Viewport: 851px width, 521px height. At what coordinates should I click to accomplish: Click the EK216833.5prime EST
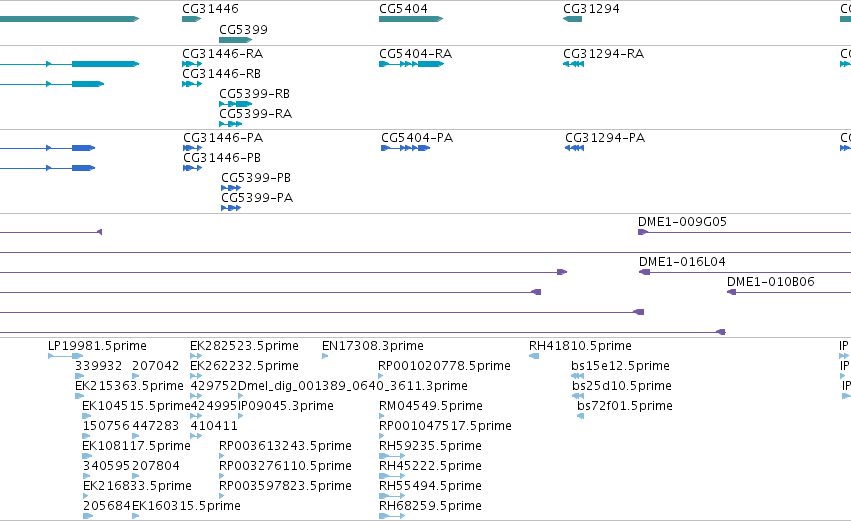point(86,497)
